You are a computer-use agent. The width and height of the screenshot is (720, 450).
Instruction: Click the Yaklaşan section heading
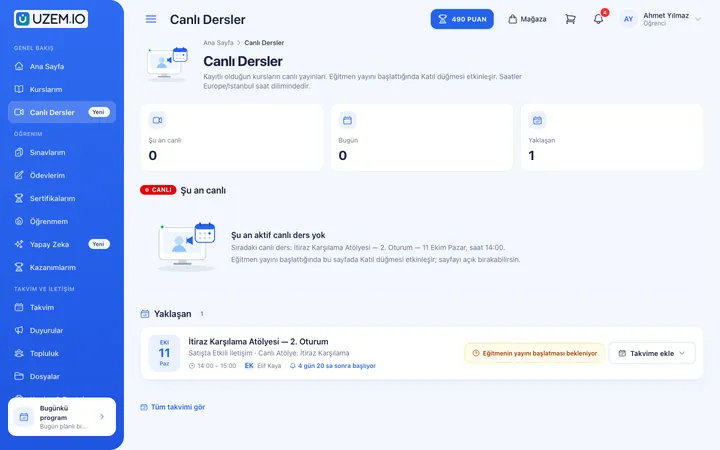pyautogui.click(x=172, y=314)
